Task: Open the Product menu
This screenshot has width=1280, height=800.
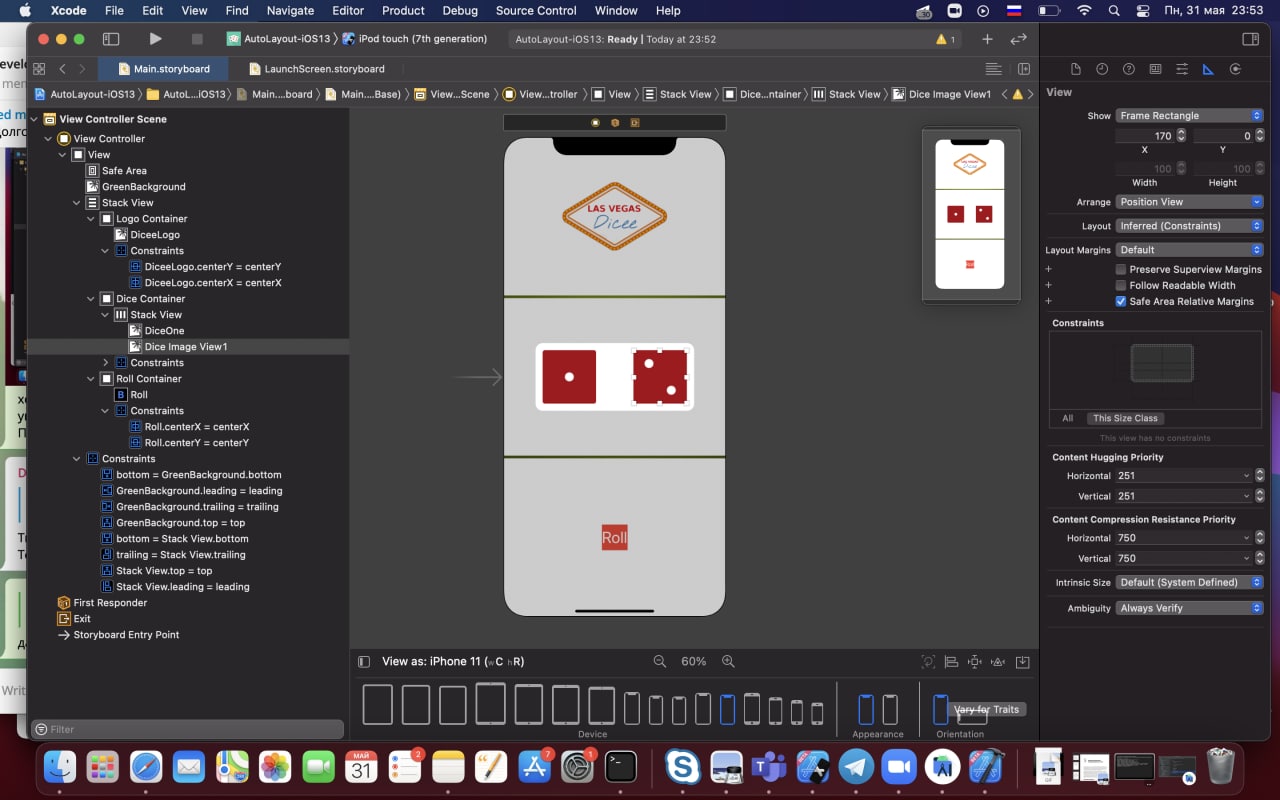Action: (403, 11)
